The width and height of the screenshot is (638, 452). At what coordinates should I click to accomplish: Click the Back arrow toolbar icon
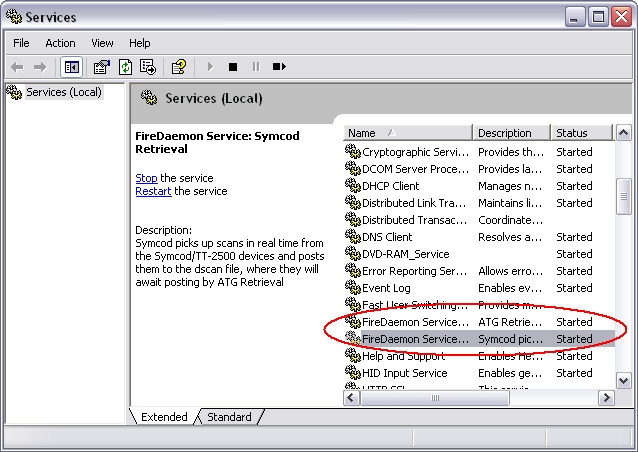point(17,67)
